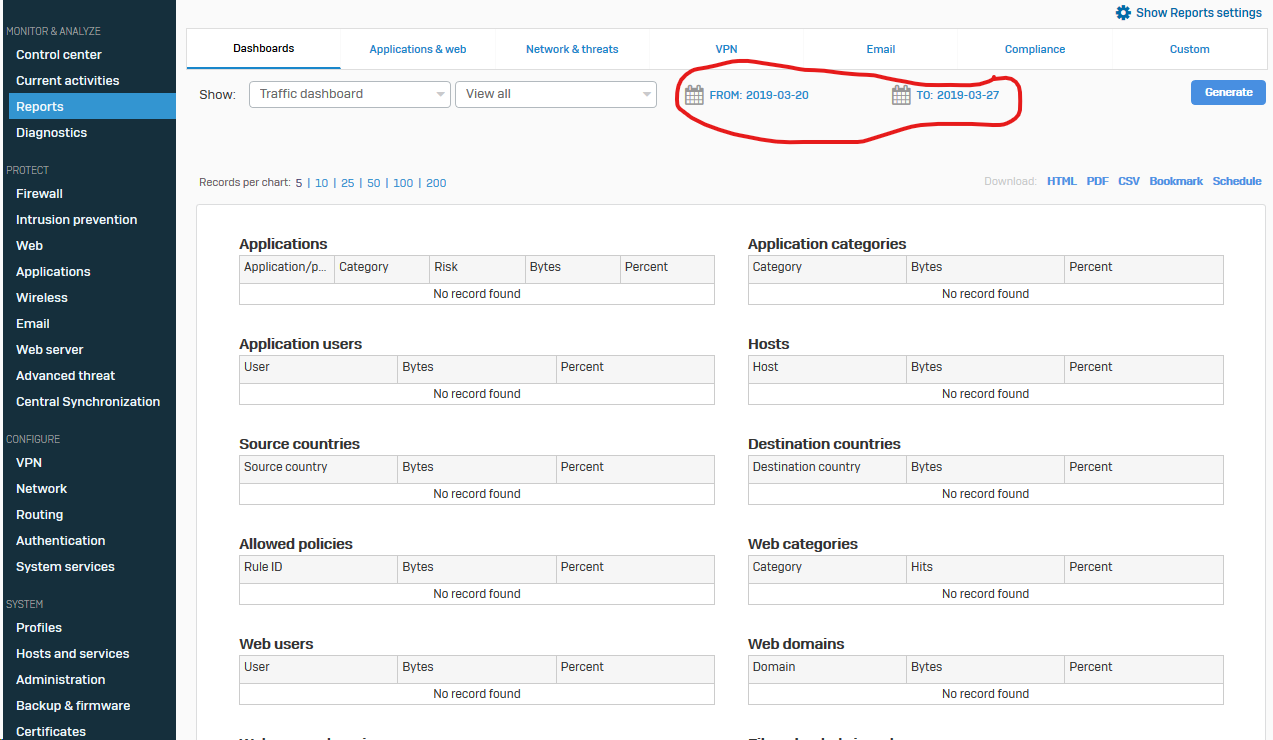Open the Schedule report link

pos(1237,181)
